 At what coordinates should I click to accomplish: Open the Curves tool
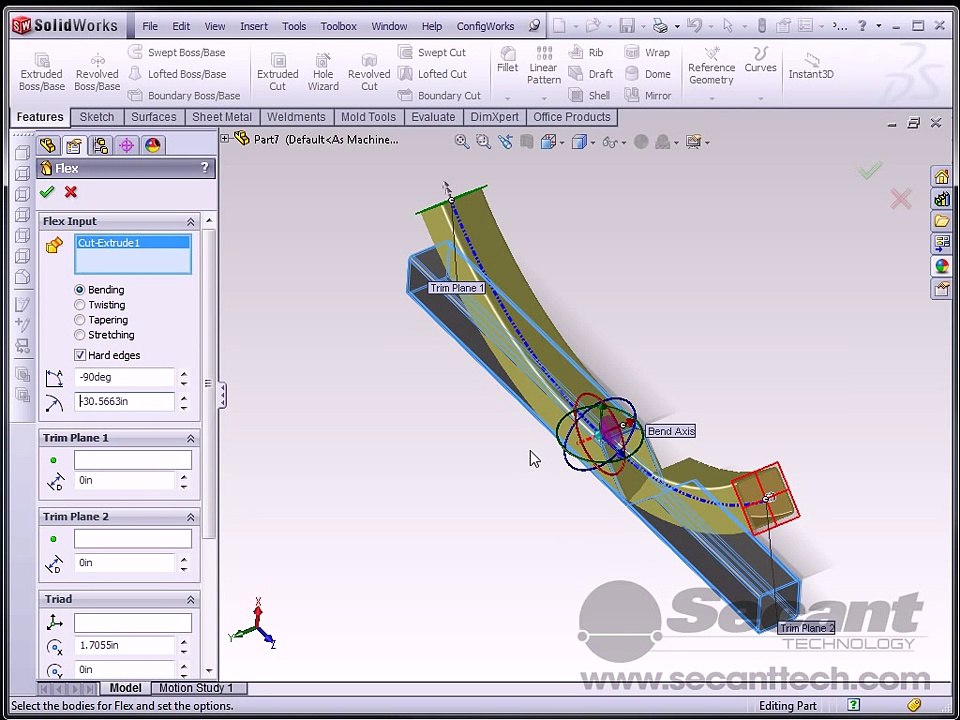tap(760, 59)
